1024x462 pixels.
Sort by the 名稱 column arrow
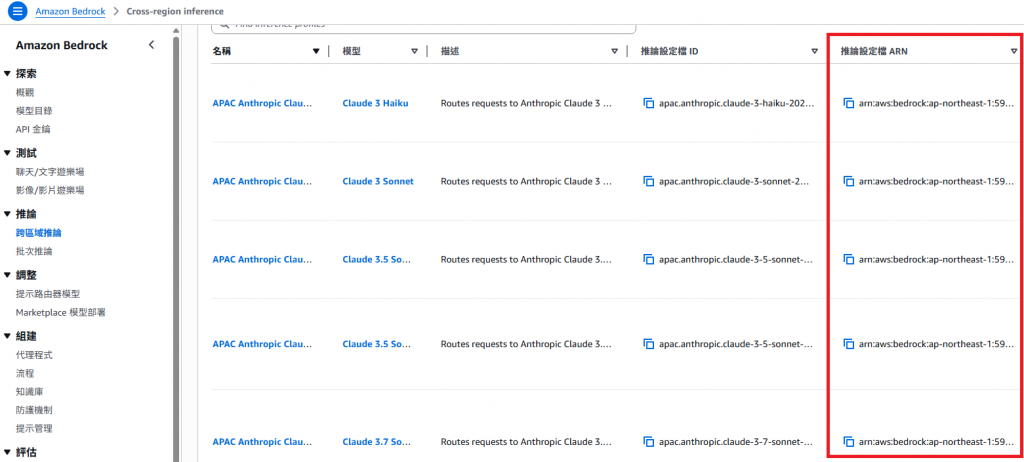pyautogui.click(x=316, y=52)
